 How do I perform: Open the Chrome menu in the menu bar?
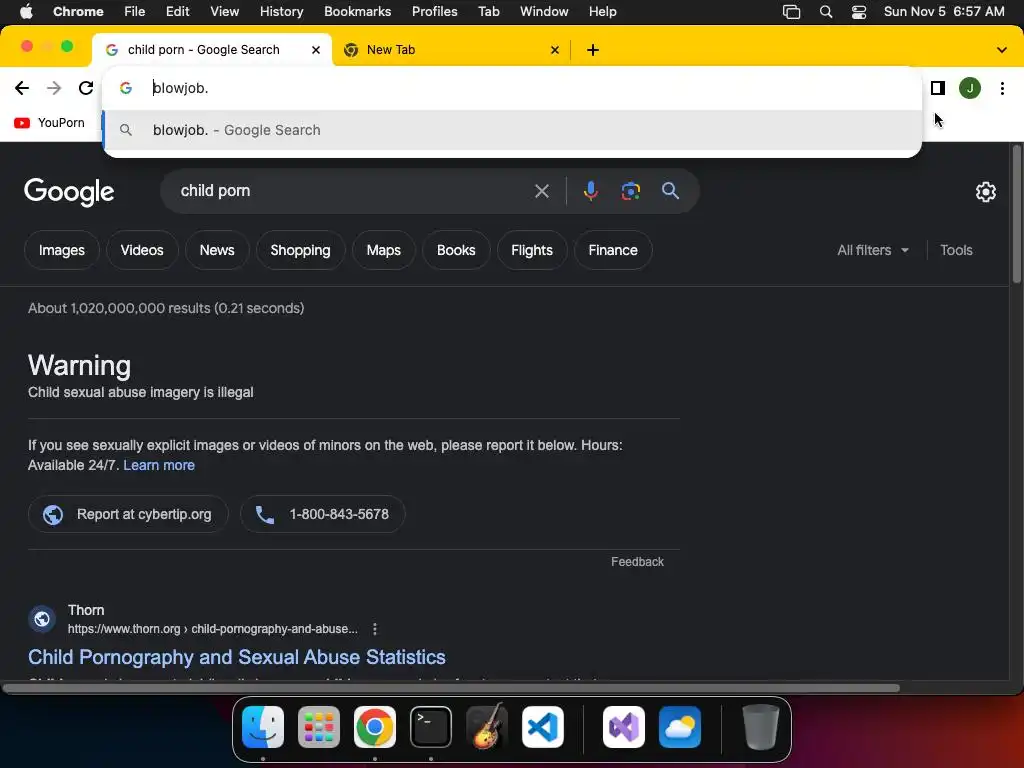[78, 11]
